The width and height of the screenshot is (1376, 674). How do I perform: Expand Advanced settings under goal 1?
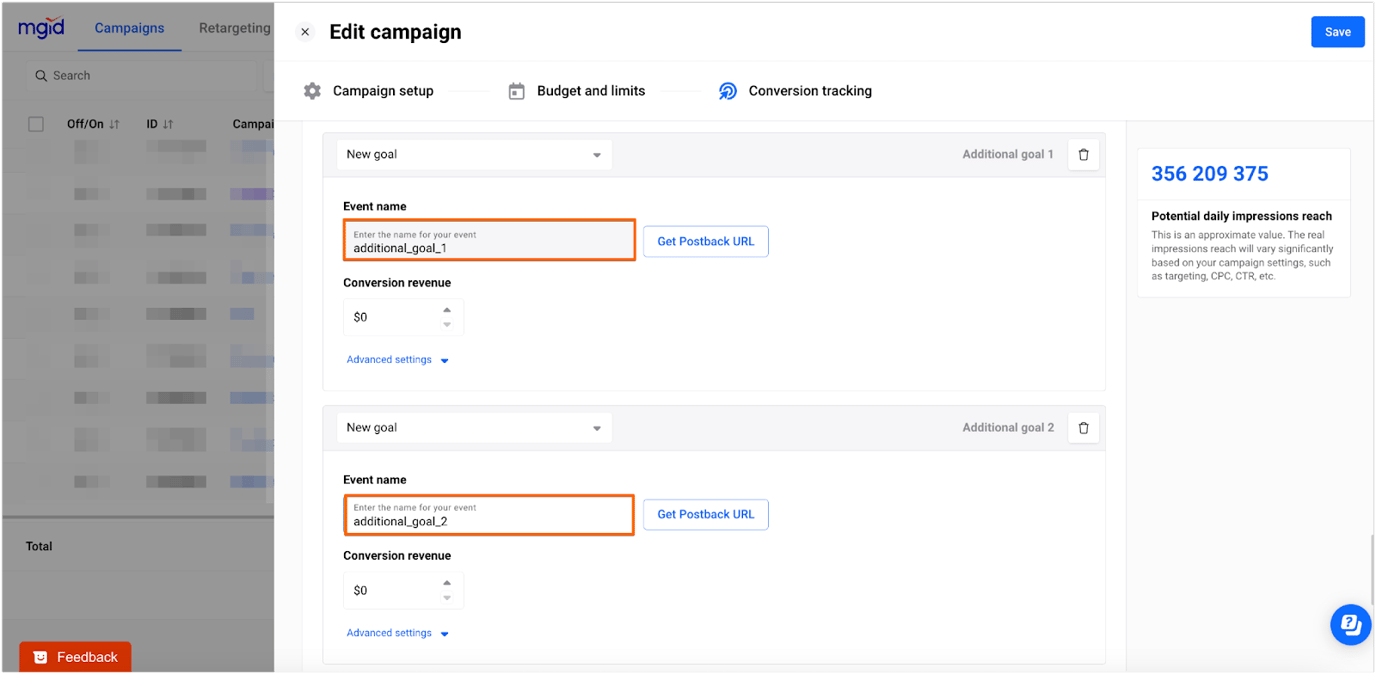[x=389, y=359]
